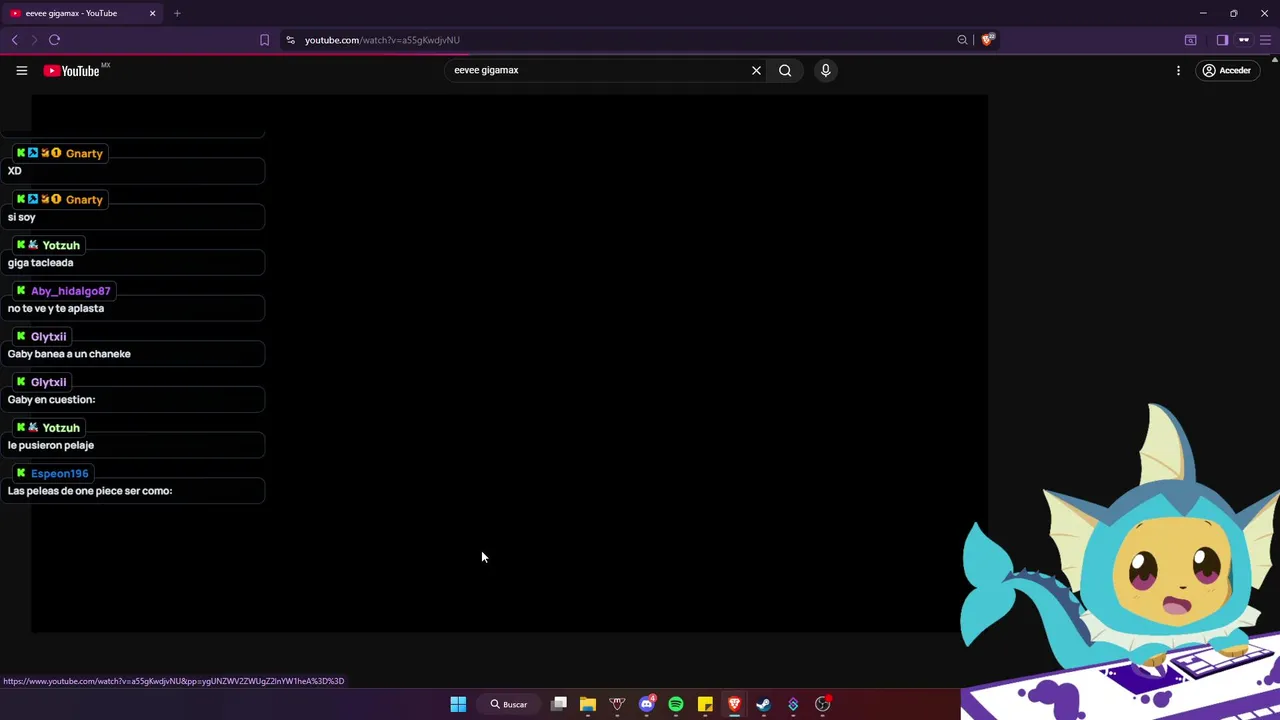
Task: Submit search with the magnifier button
Action: click(x=785, y=70)
